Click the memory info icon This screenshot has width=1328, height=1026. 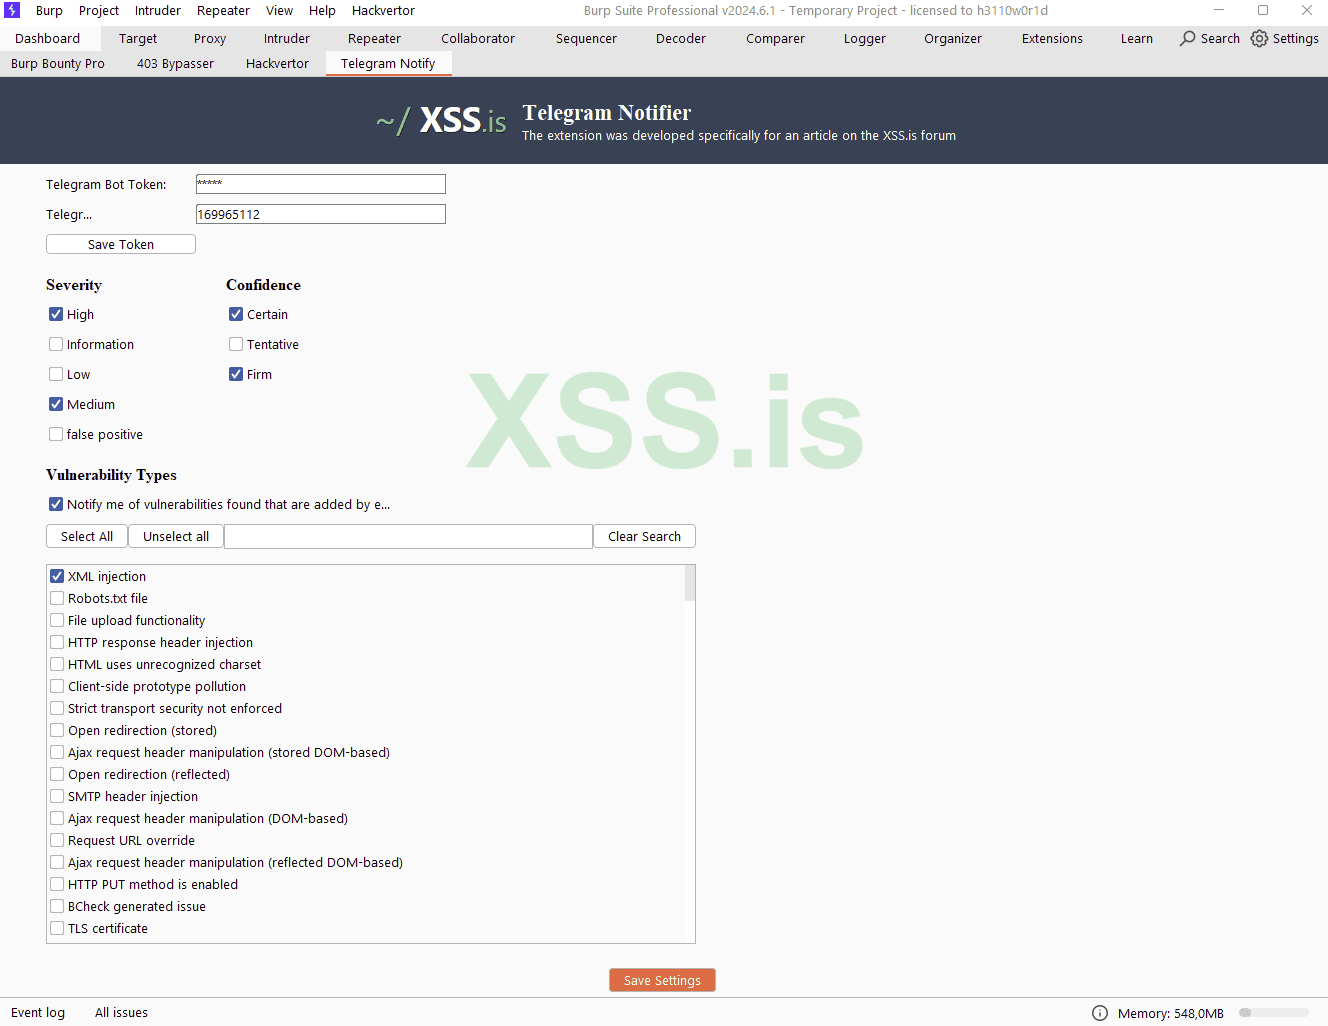point(1100,1013)
